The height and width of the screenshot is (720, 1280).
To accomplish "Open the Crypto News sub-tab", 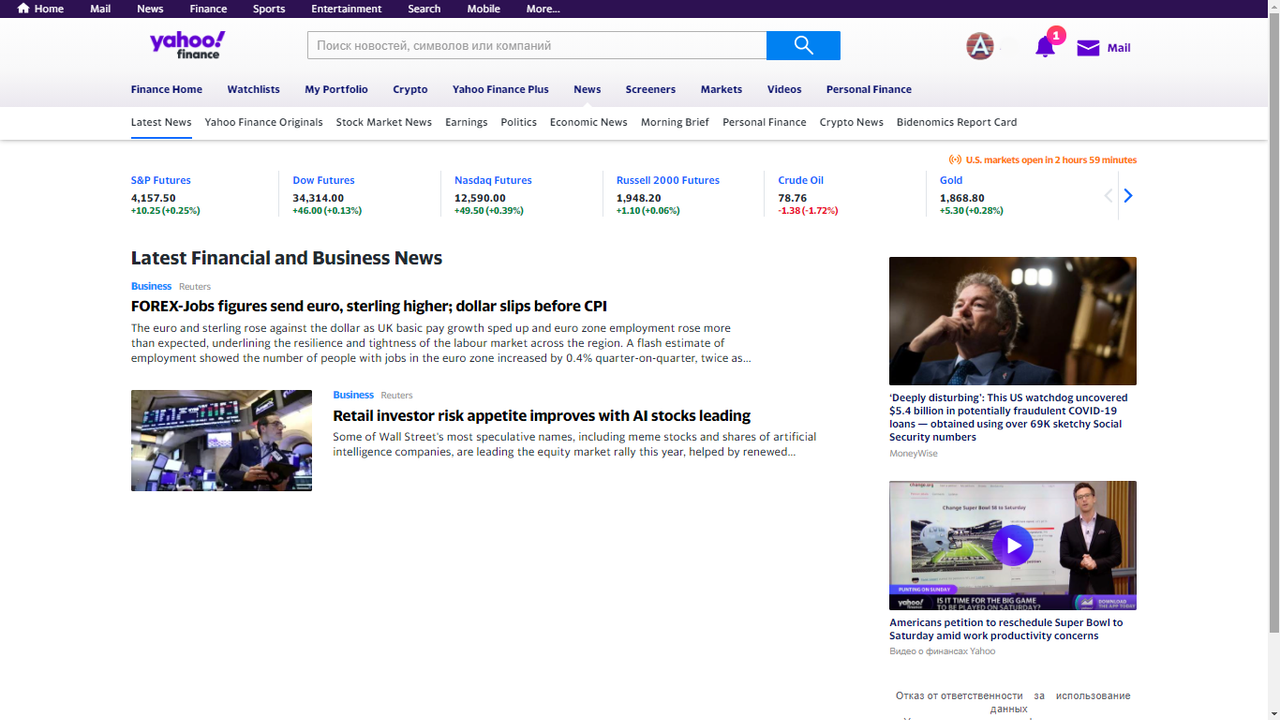I will coord(851,122).
